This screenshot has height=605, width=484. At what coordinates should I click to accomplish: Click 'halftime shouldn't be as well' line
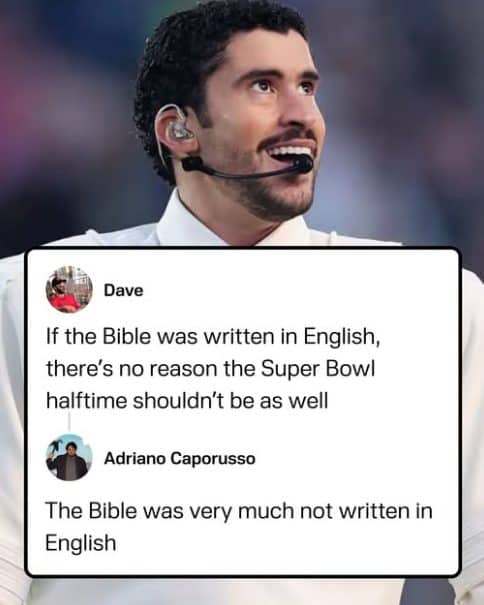coord(187,401)
